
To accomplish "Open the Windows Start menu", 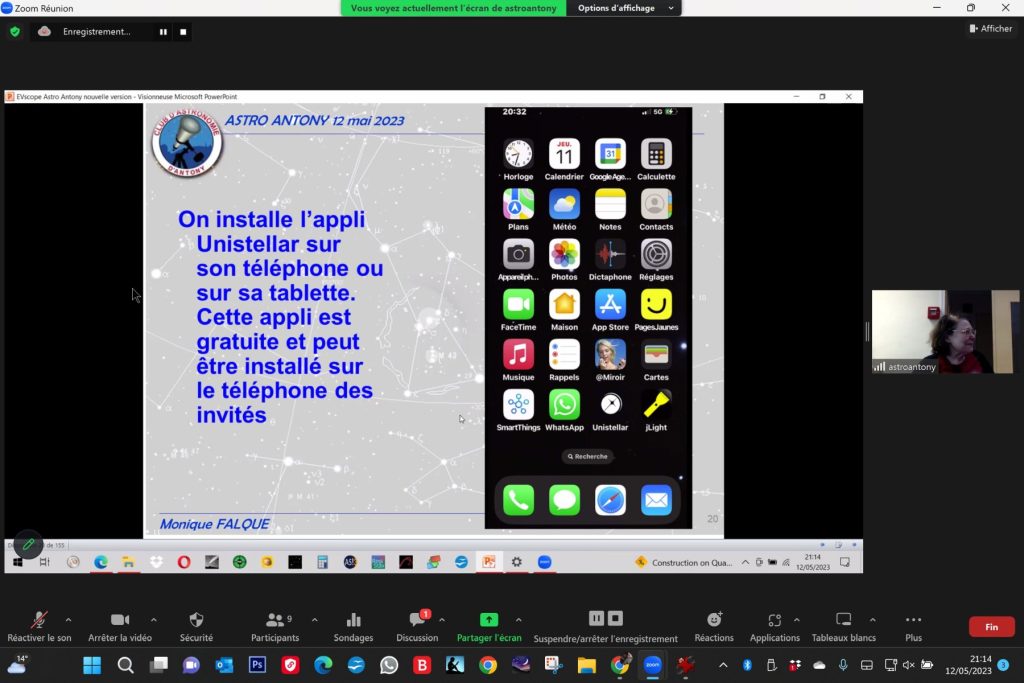I will (x=92, y=665).
